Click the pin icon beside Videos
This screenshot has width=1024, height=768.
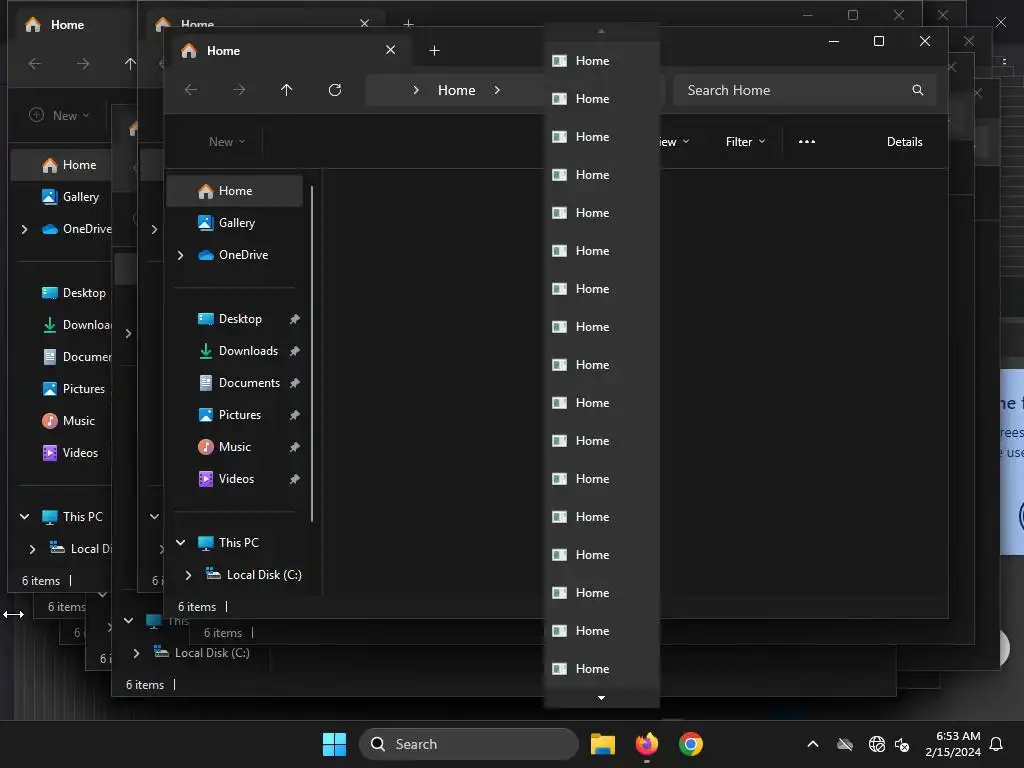click(x=295, y=479)
